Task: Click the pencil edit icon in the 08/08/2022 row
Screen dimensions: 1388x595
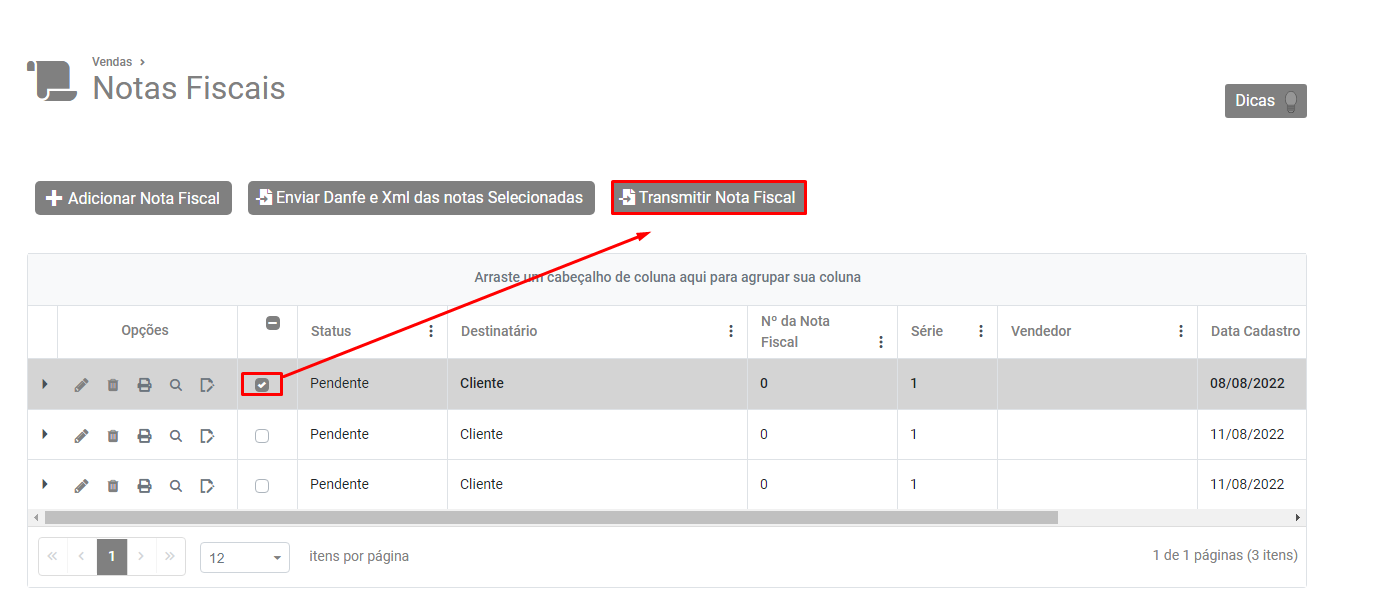Action: click(81, 385)
